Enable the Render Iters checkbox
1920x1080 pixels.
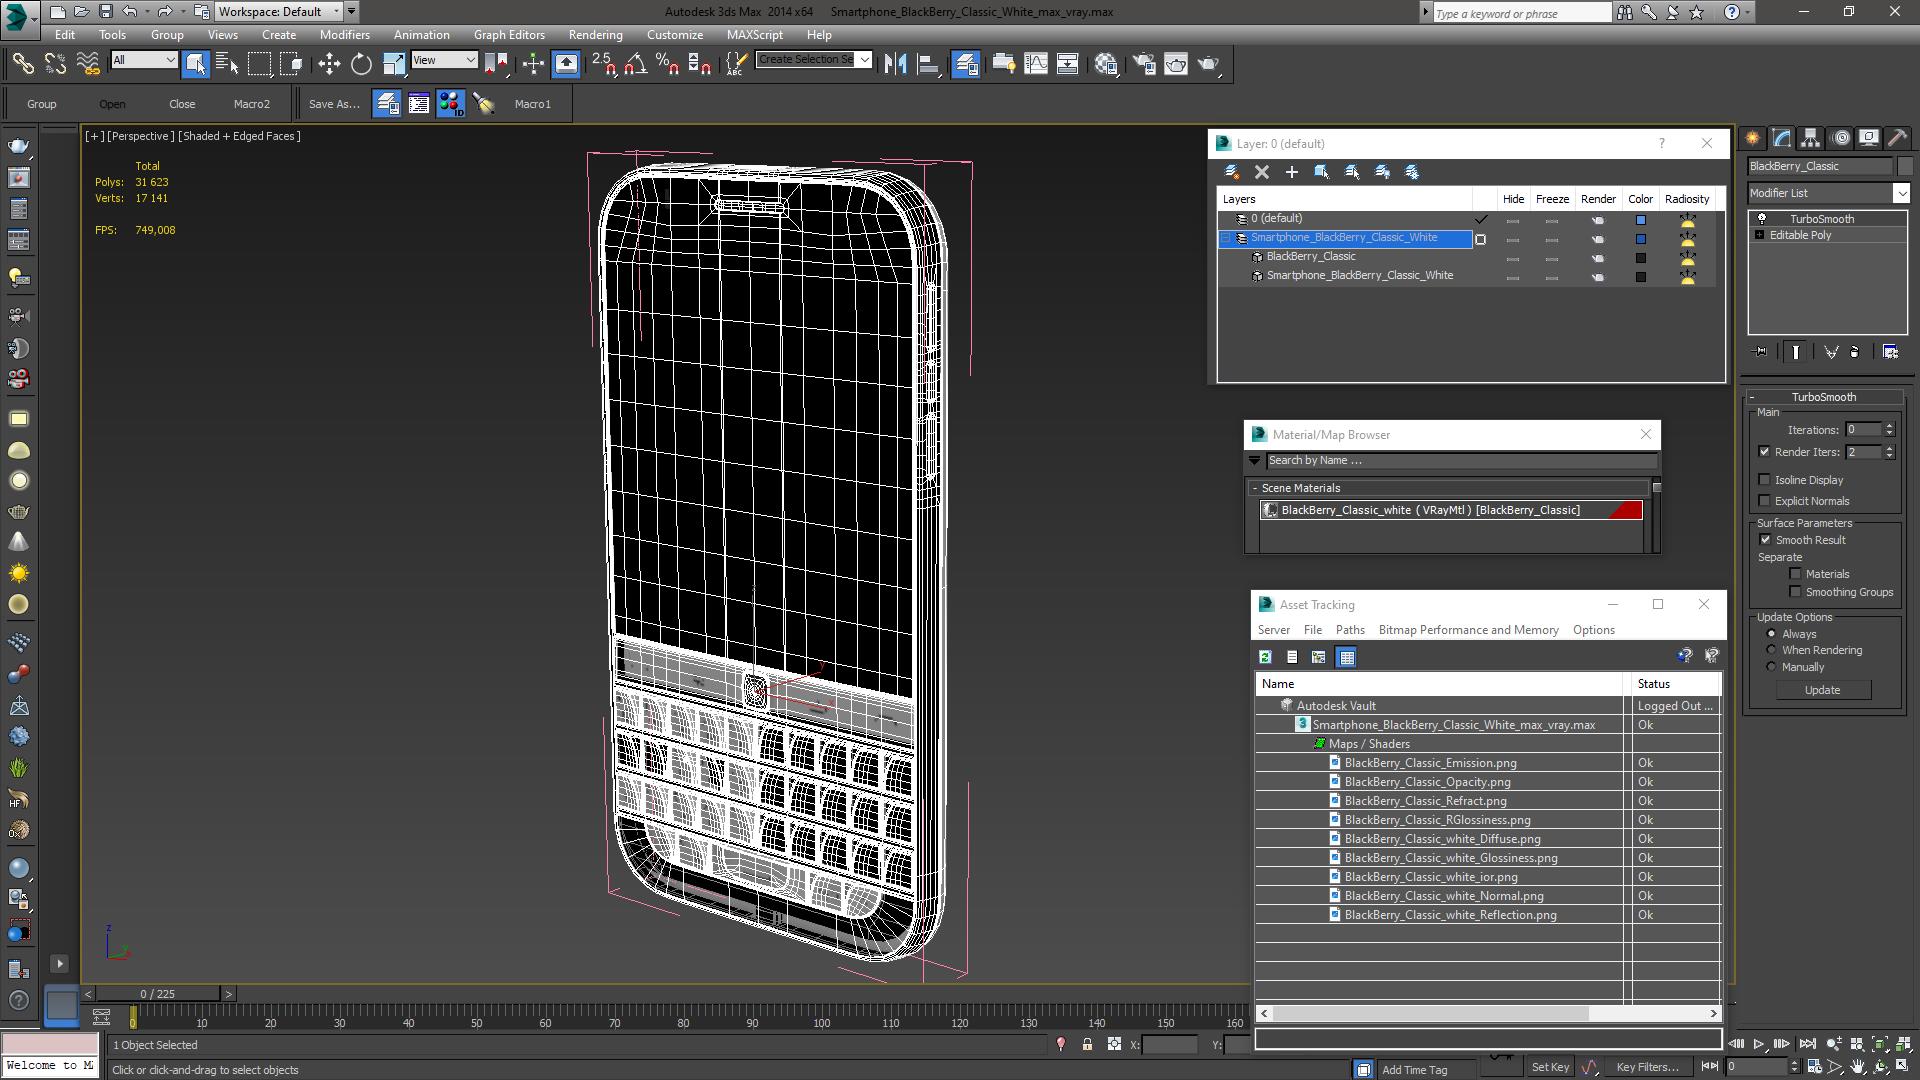(1765, 452)
